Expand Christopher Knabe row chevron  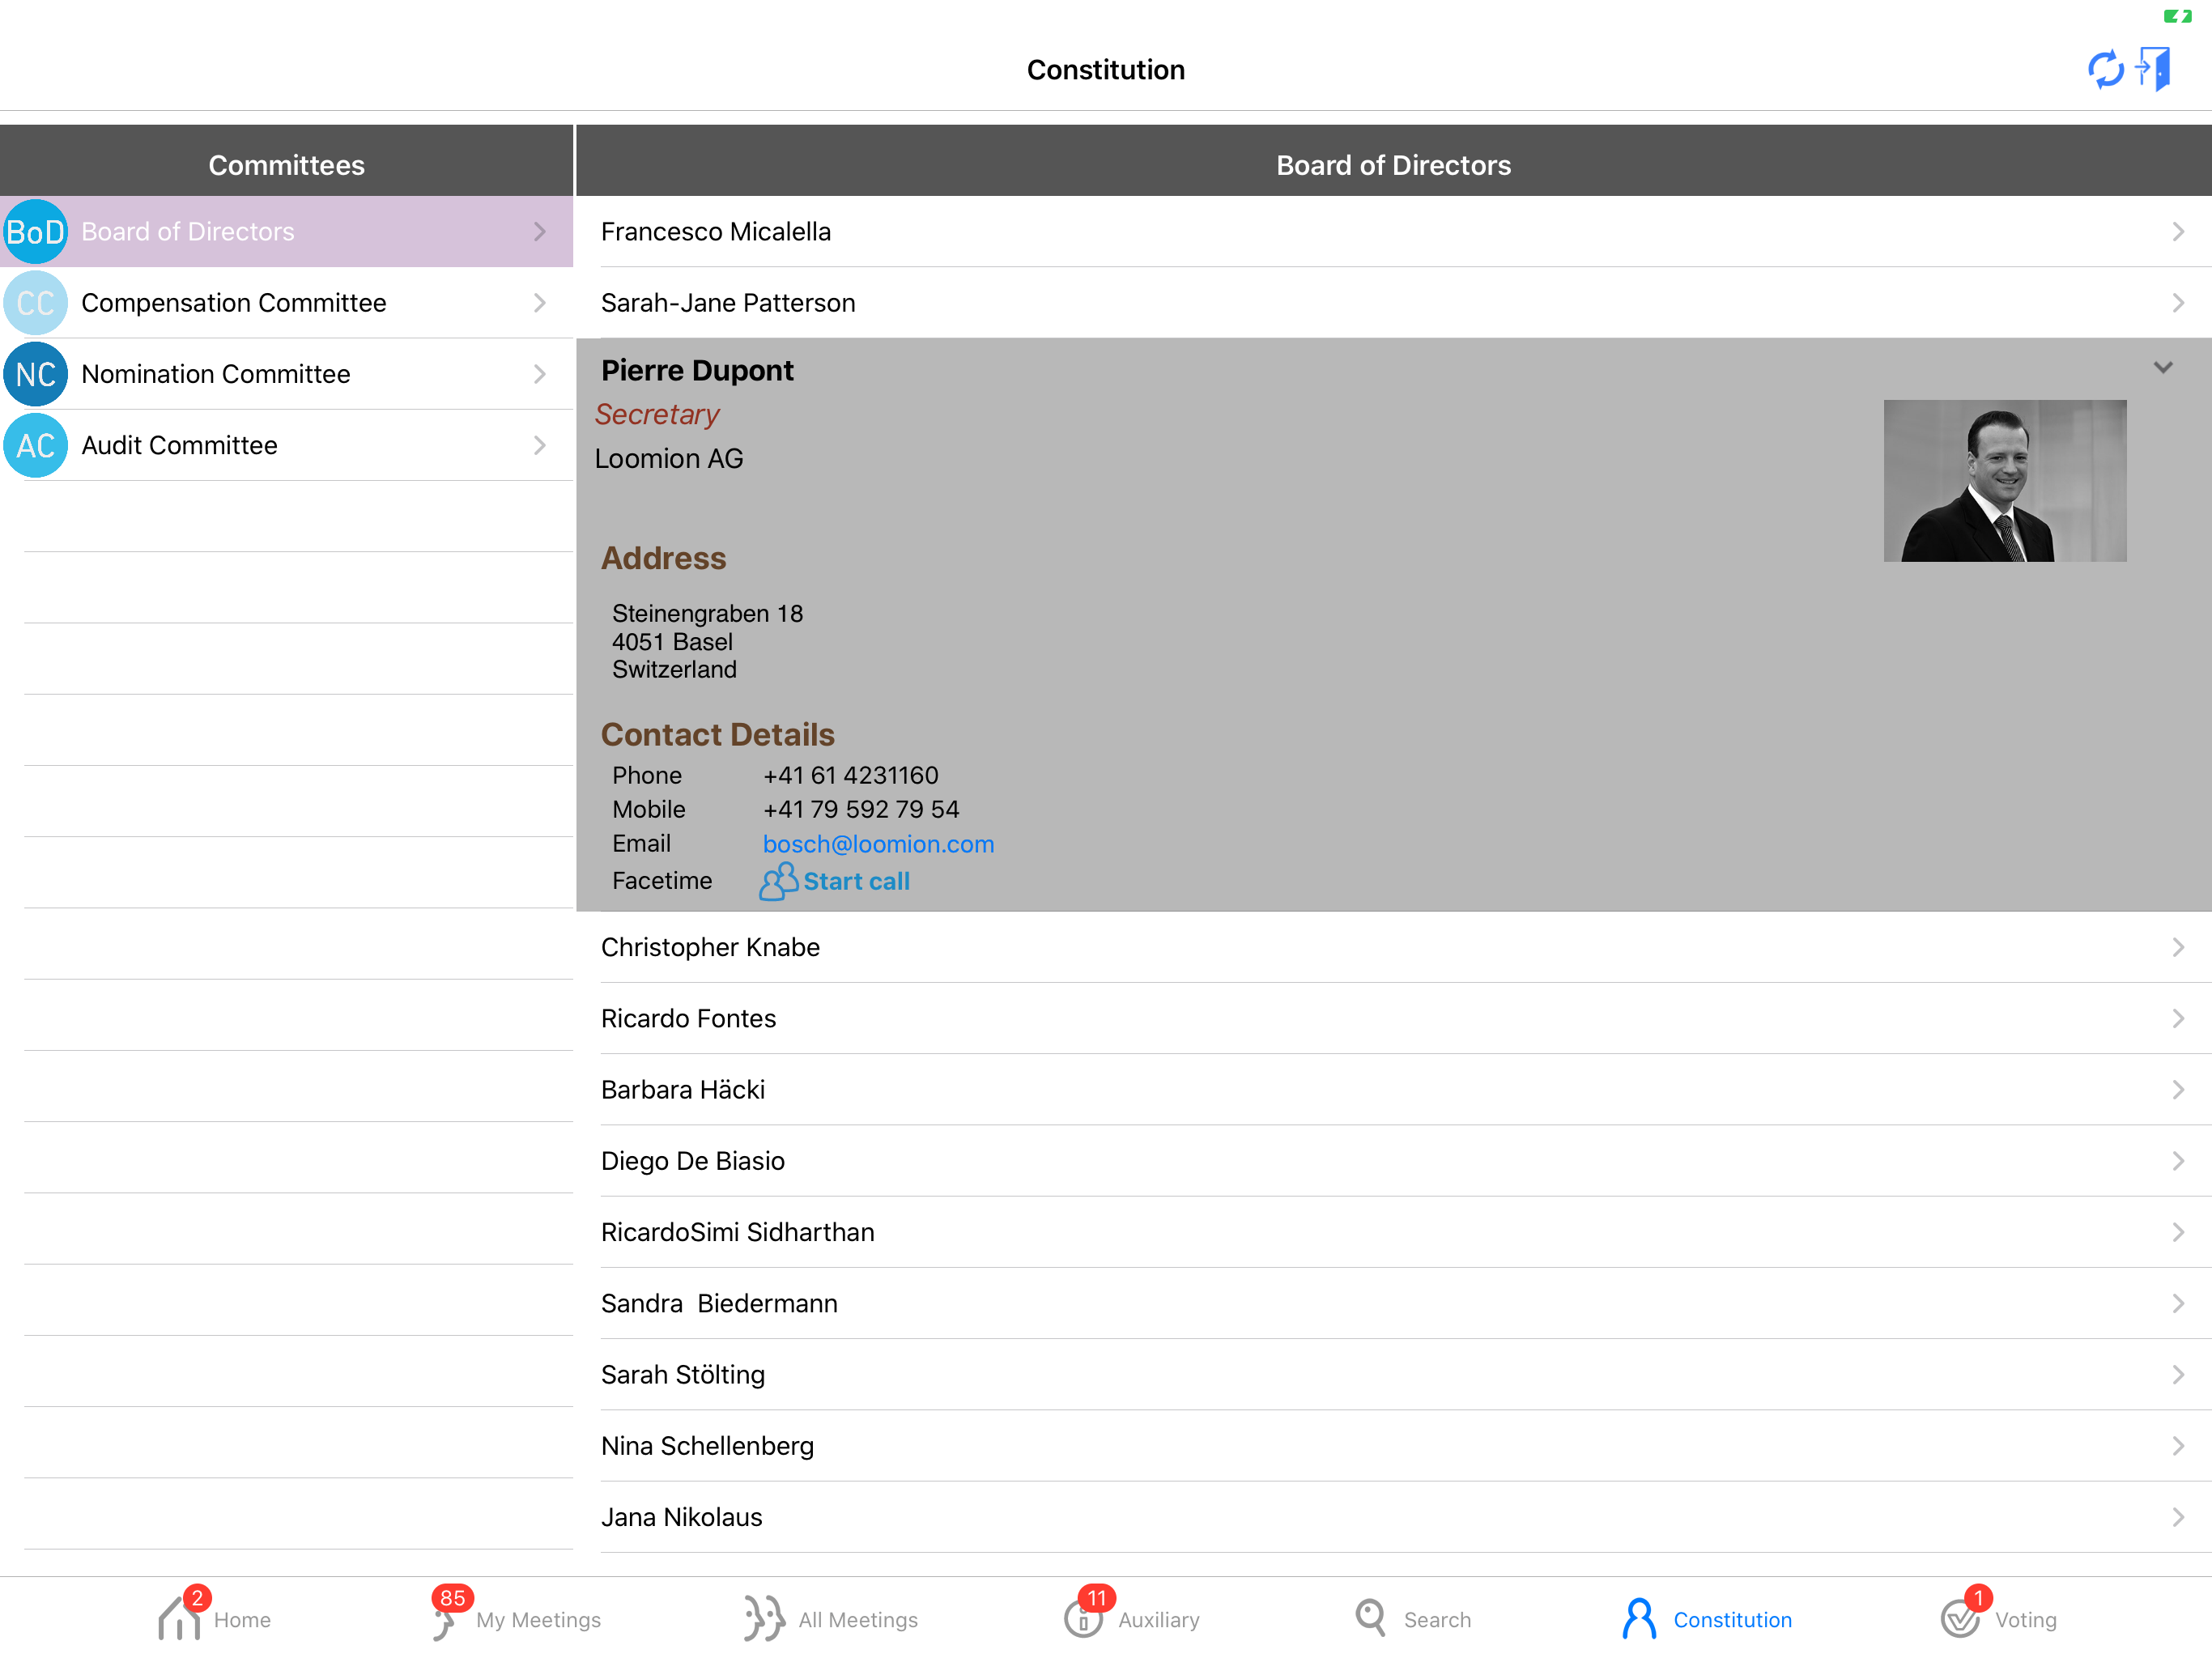click(2178, 947)
